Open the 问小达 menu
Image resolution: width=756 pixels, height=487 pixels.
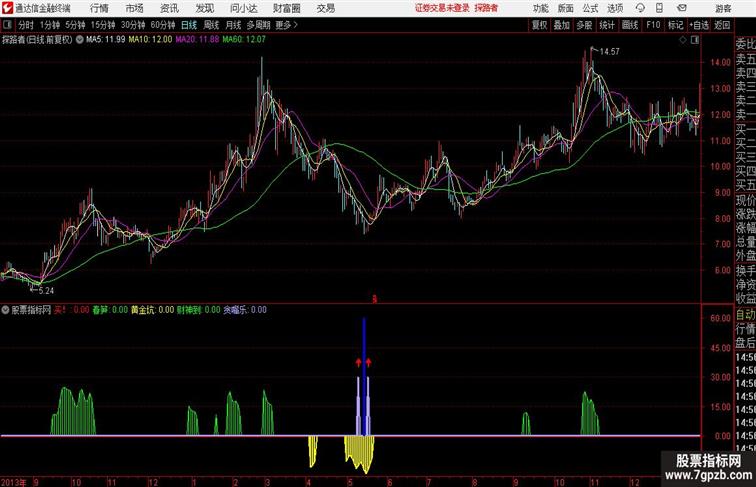click(243, 8)
